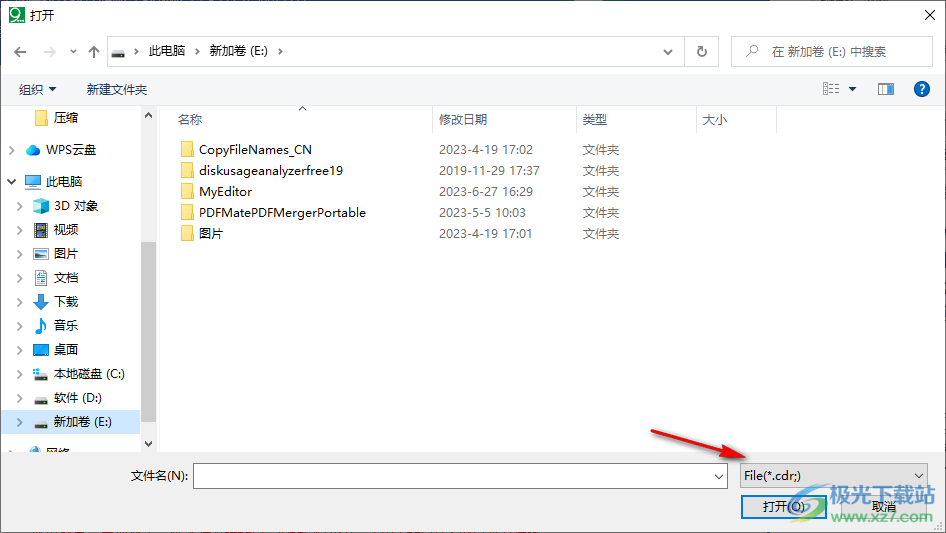This screenshot has height=533, width=946.
Task: Open help with the question mark icon
Action: pos(922,89)
